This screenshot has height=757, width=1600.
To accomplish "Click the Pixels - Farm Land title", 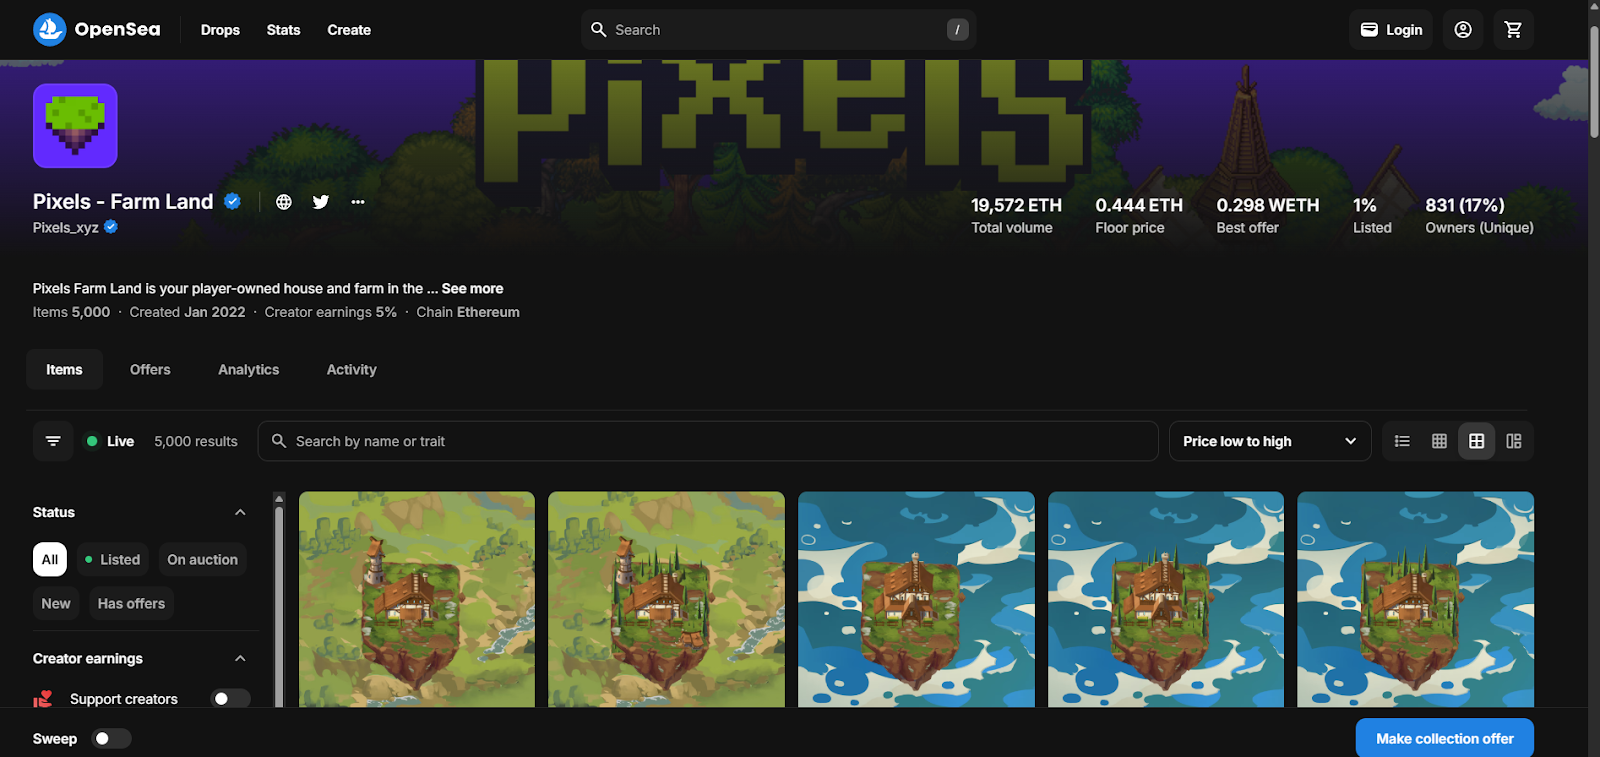I will coord(123,201).
